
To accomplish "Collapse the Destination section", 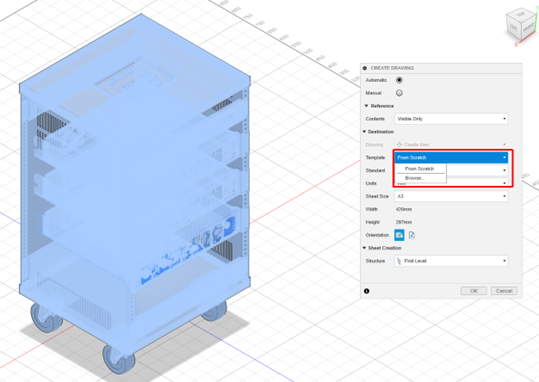I will click(x=364, y=132).
